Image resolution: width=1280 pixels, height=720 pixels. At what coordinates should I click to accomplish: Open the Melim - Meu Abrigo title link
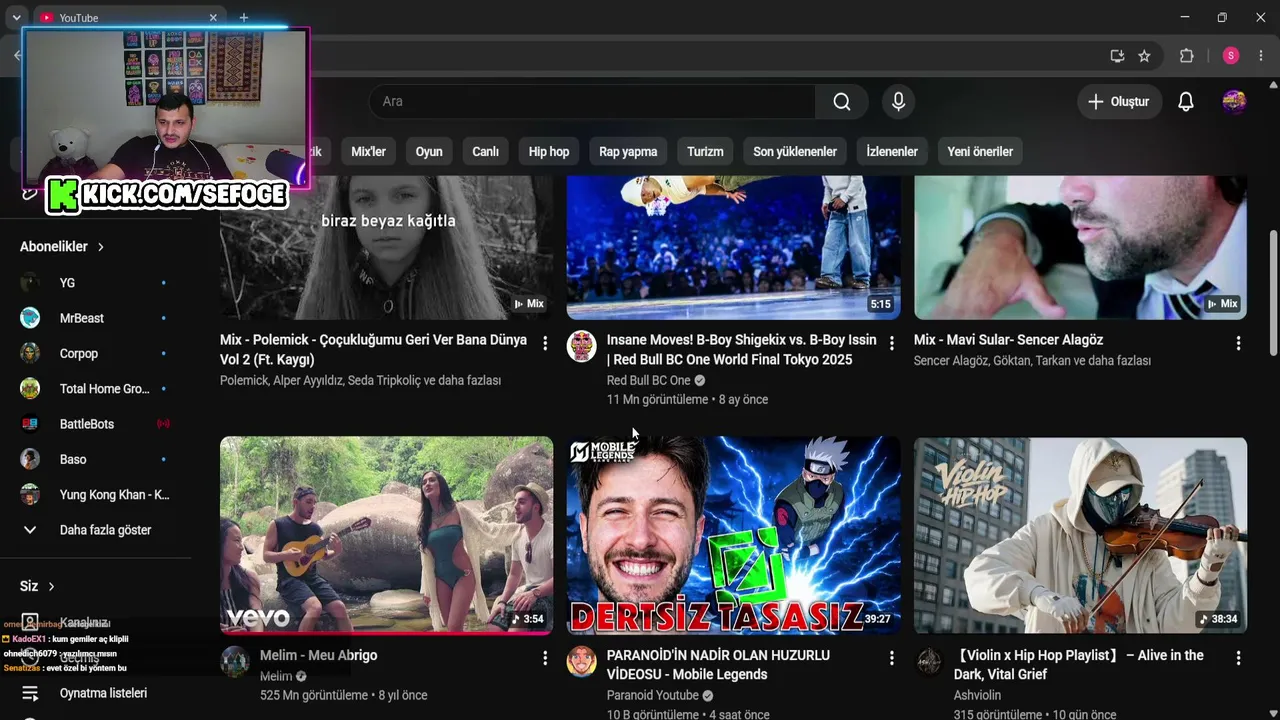point(319,655)
